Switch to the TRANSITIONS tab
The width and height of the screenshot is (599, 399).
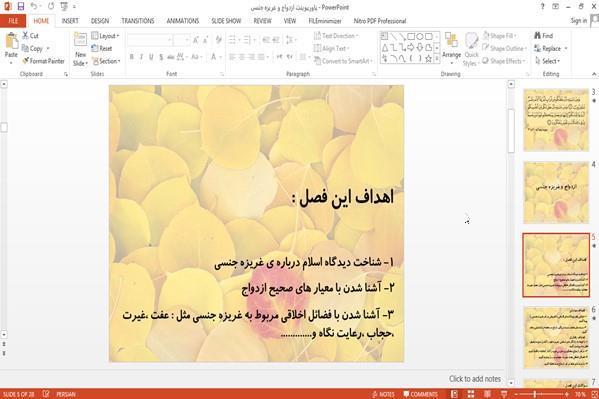[x=138, y=21]
